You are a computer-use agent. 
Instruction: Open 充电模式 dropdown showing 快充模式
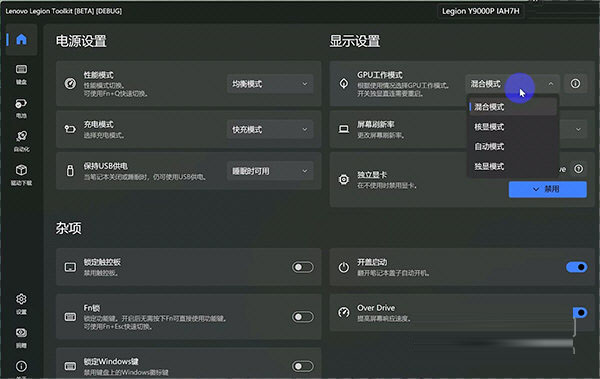tap(270, 129)
